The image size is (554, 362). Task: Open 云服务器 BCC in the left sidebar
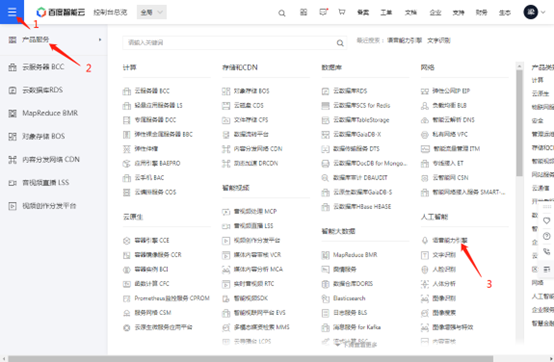point(43,67)
